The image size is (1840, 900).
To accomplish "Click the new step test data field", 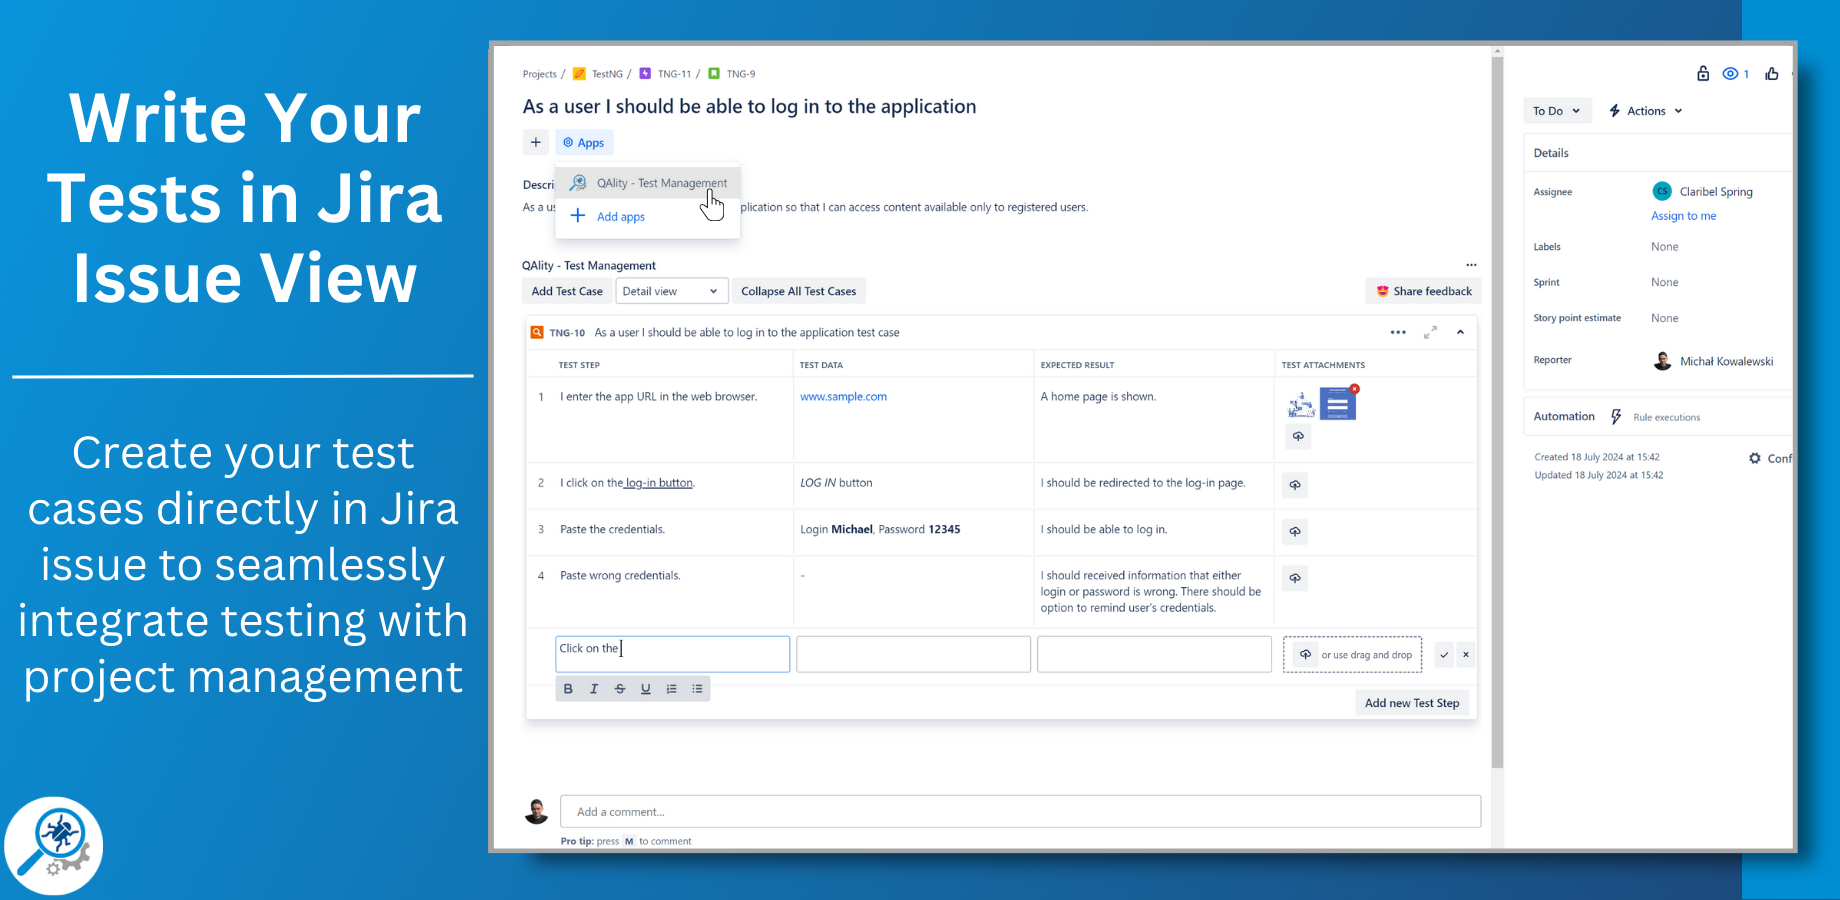I will [913, 654].
